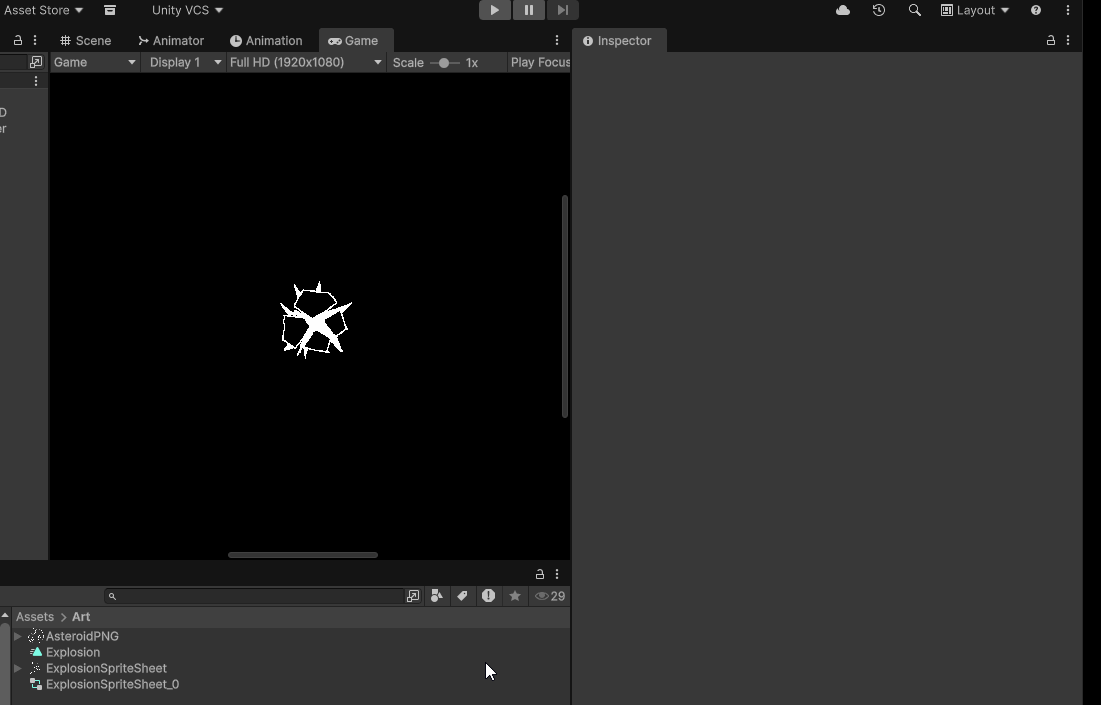Open Undo History icon
This screenshot has height=705, width=1101.
tap(878, 10)
